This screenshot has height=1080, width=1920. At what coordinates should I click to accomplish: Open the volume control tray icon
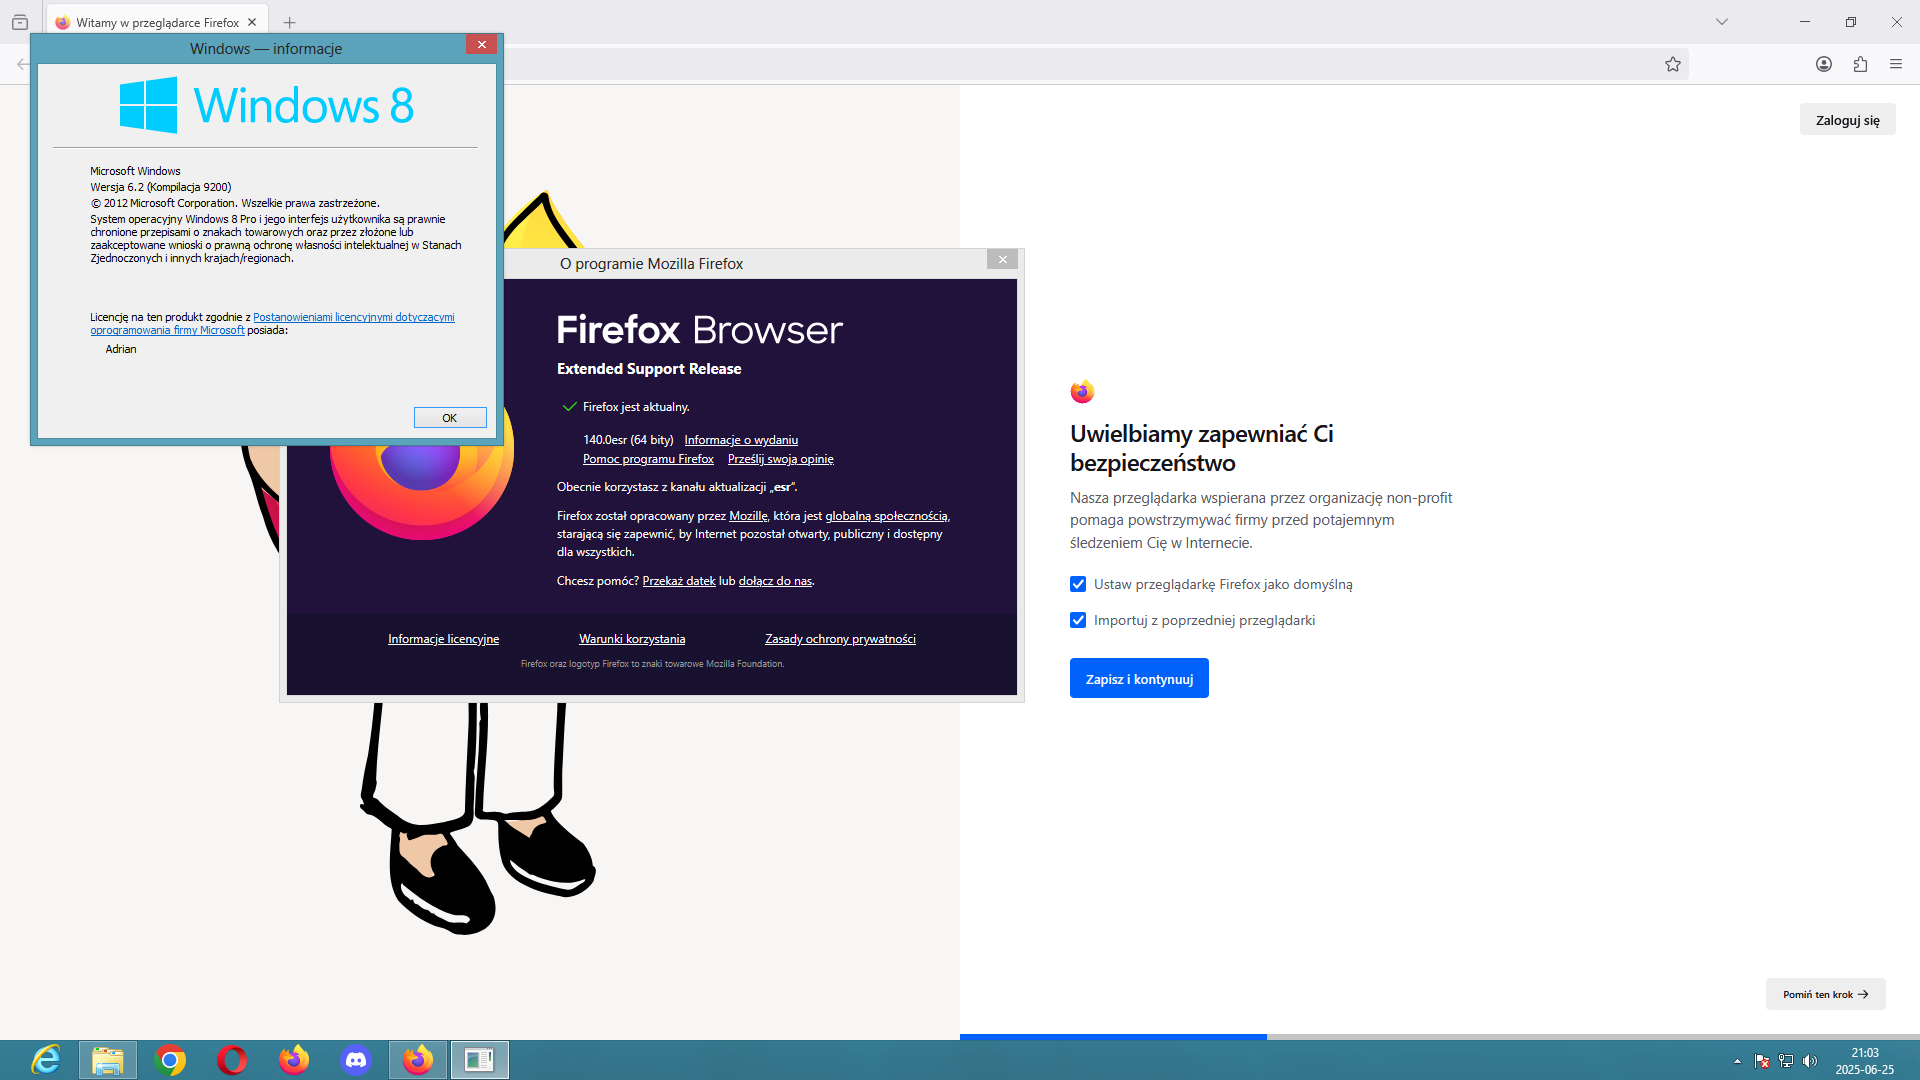pos(1810,1061)
